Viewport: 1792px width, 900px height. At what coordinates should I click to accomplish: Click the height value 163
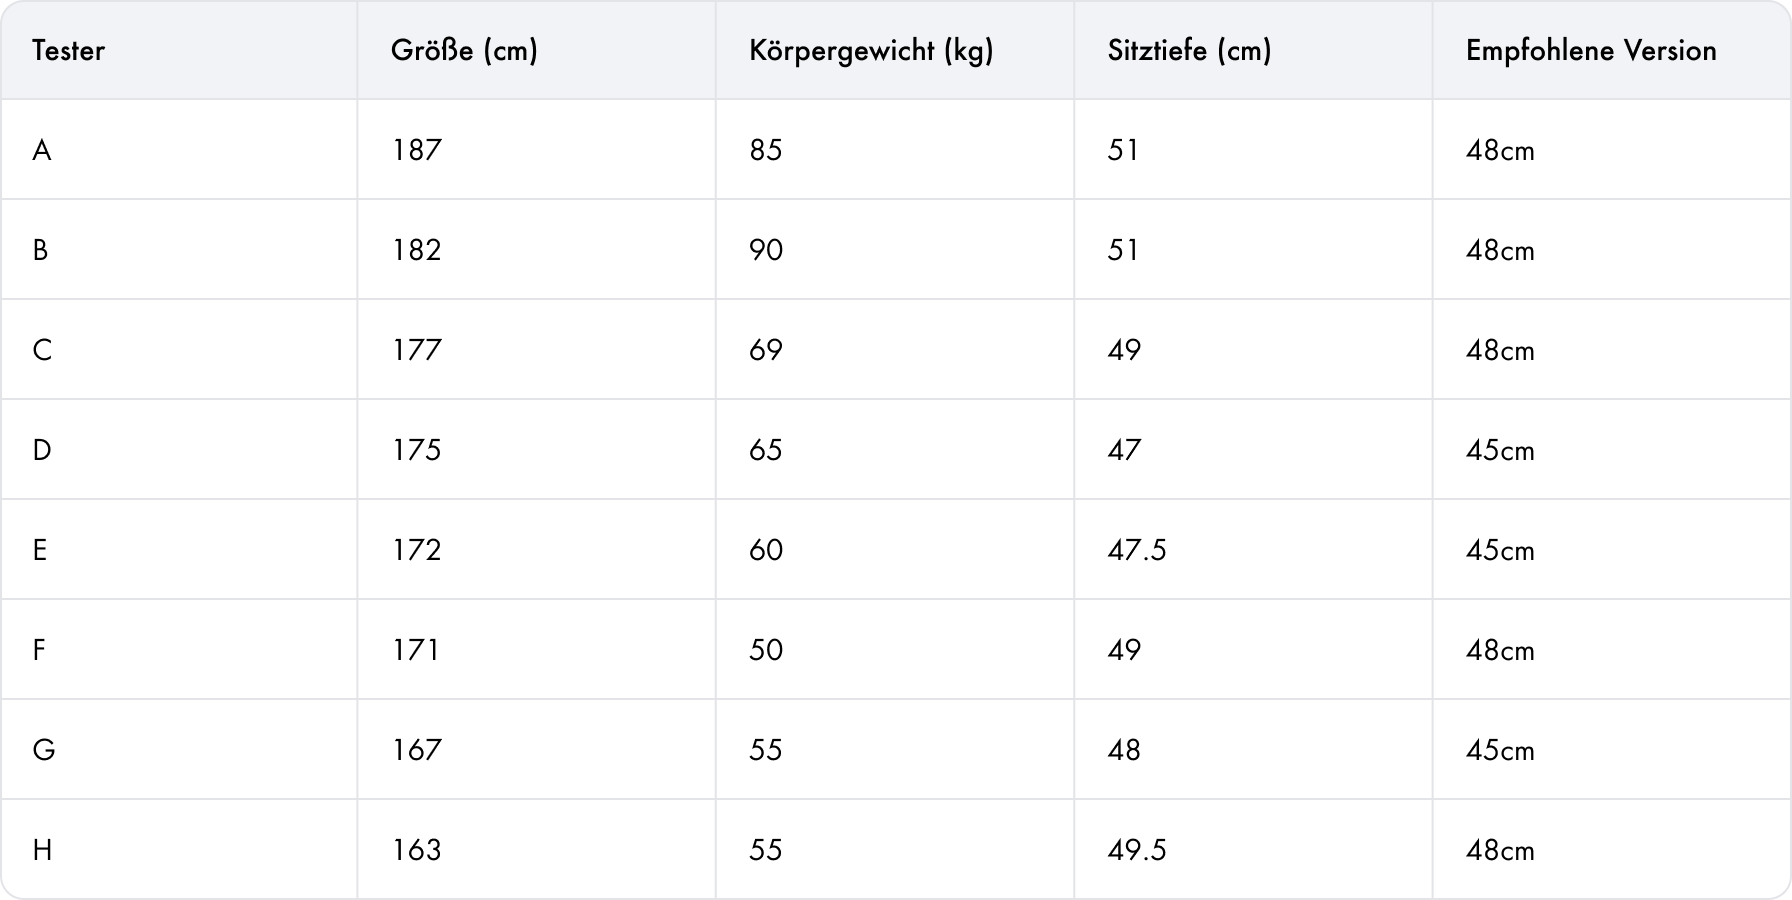pyautogui.click(x=416, y=850)
